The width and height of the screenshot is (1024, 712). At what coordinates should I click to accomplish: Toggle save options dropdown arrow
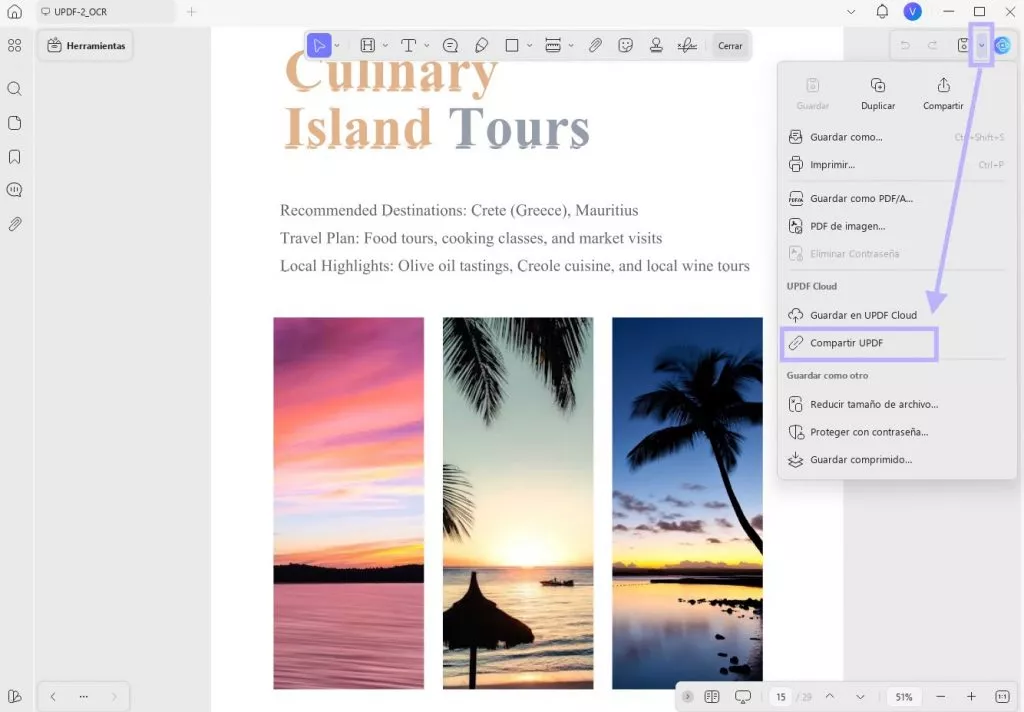[x=982, y=45]
